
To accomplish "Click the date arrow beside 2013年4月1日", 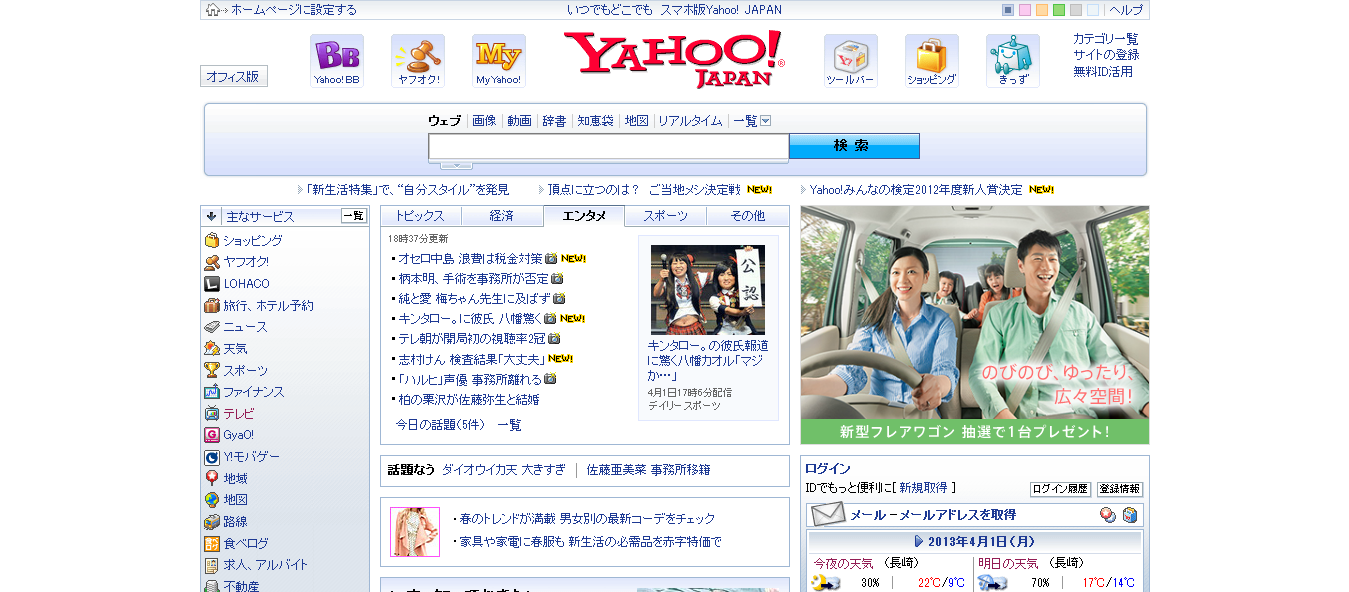I will [919, 541].
